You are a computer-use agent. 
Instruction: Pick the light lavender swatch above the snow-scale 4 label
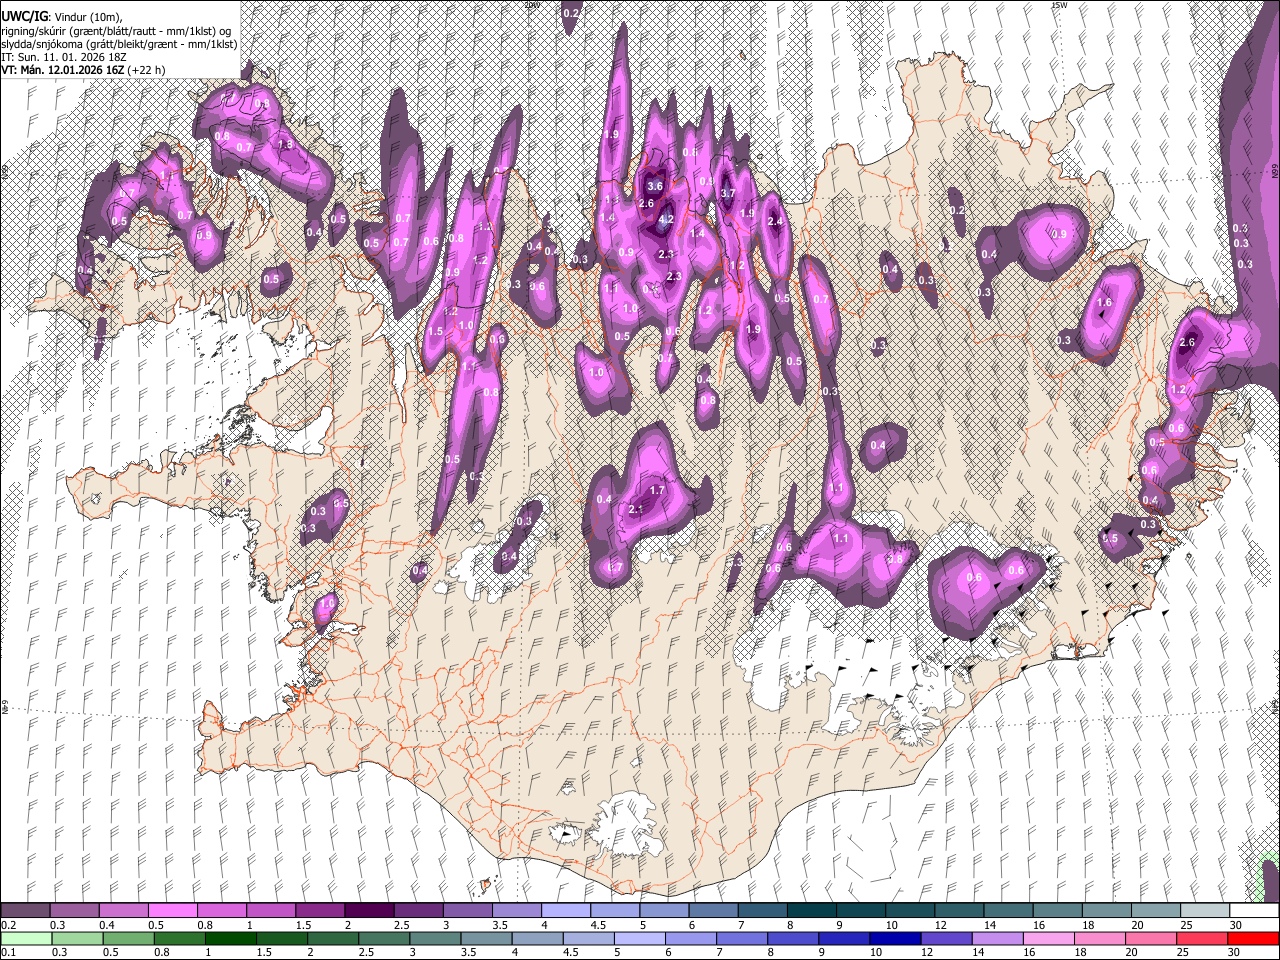[566, 911]
